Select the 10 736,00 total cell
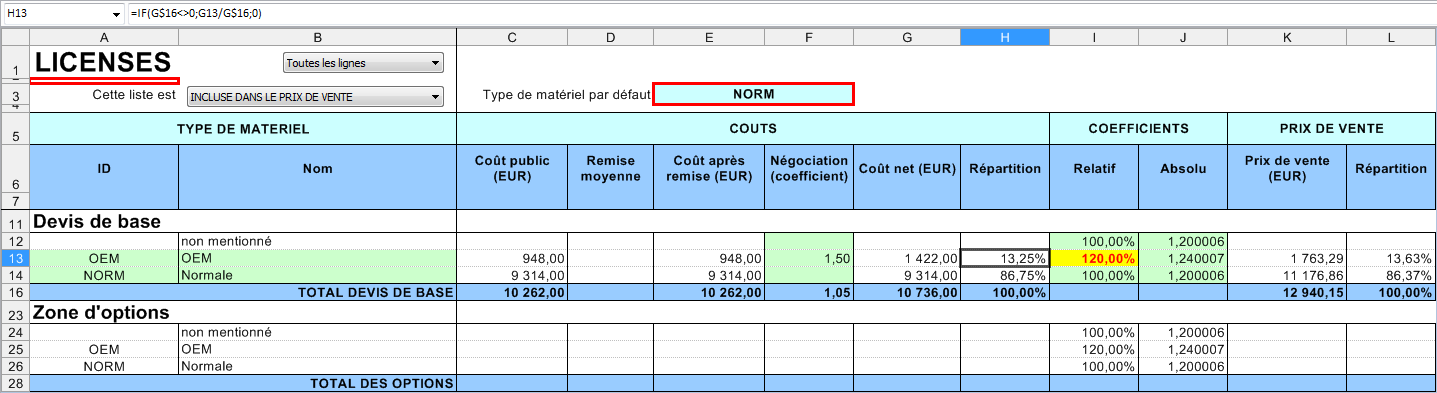1437x393 pixels. (x=906, y=293)
